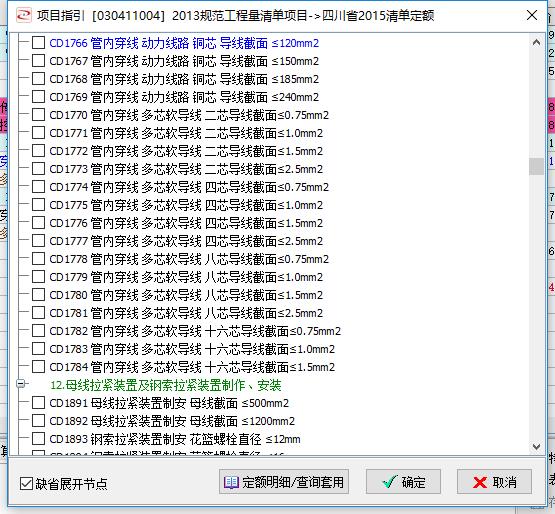
Task: Select row text CD1784 十六芯导线截面≤1.5mm2
Action: point(192,367)
